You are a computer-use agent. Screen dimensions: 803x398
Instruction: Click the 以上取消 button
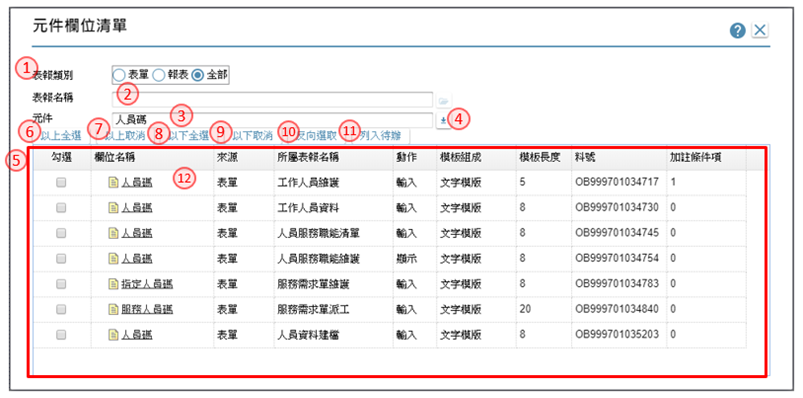point(125,136)
